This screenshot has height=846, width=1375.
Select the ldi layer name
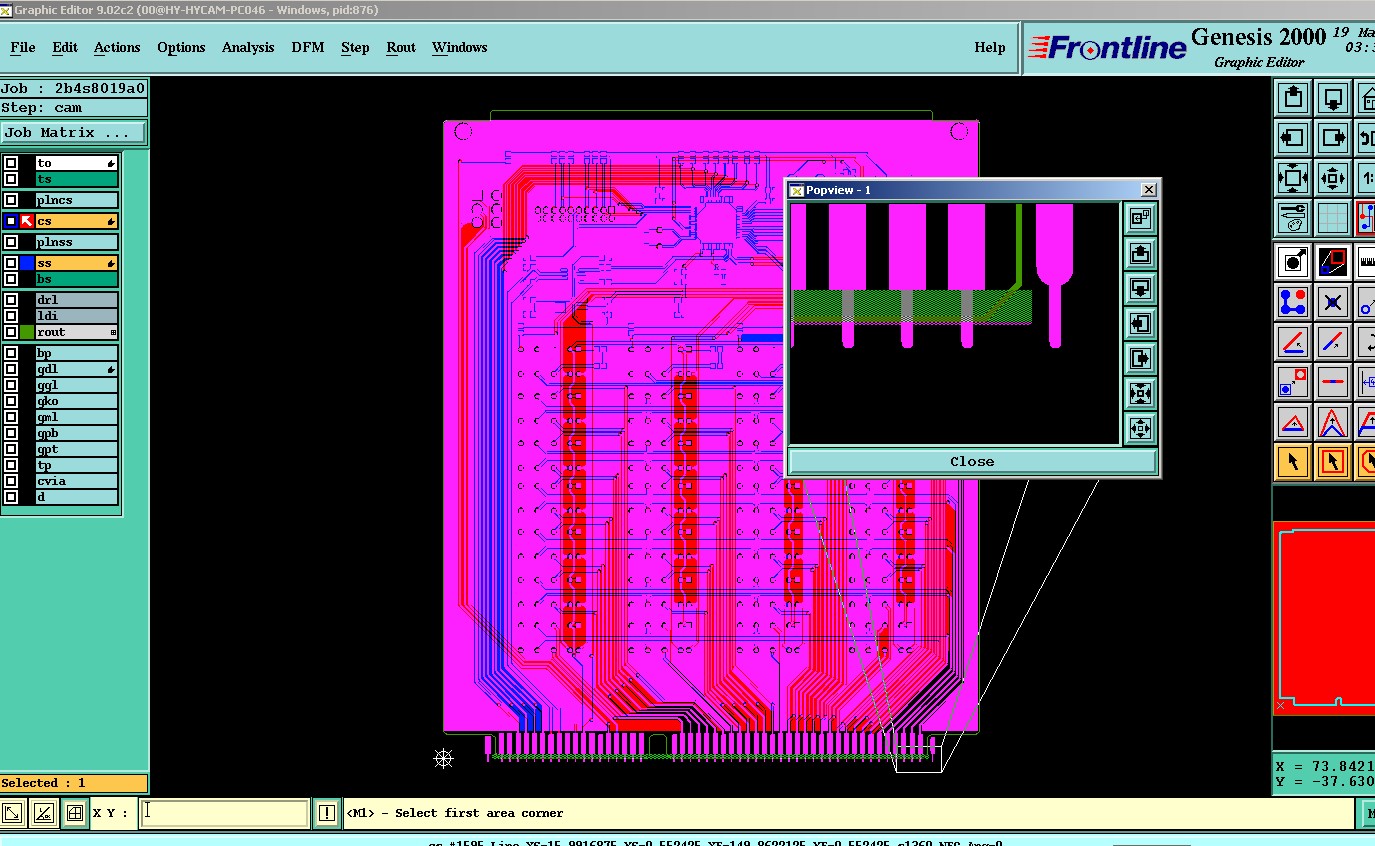(77, 316)
